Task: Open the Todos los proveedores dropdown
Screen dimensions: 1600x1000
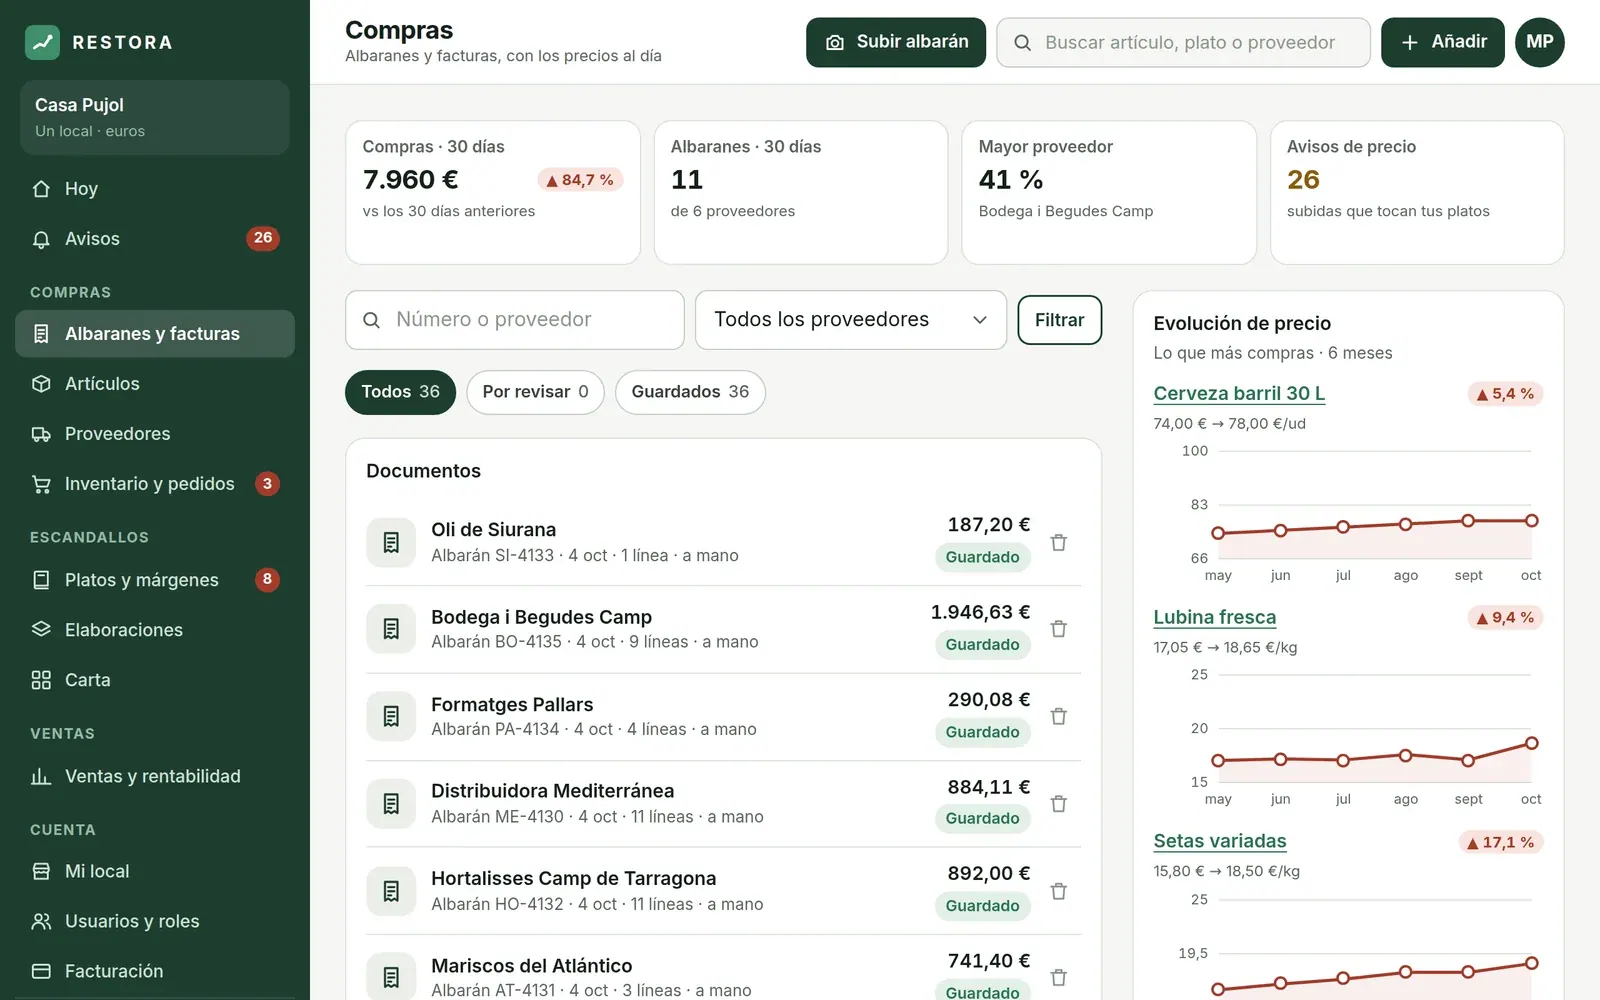Action: (851, 320)
